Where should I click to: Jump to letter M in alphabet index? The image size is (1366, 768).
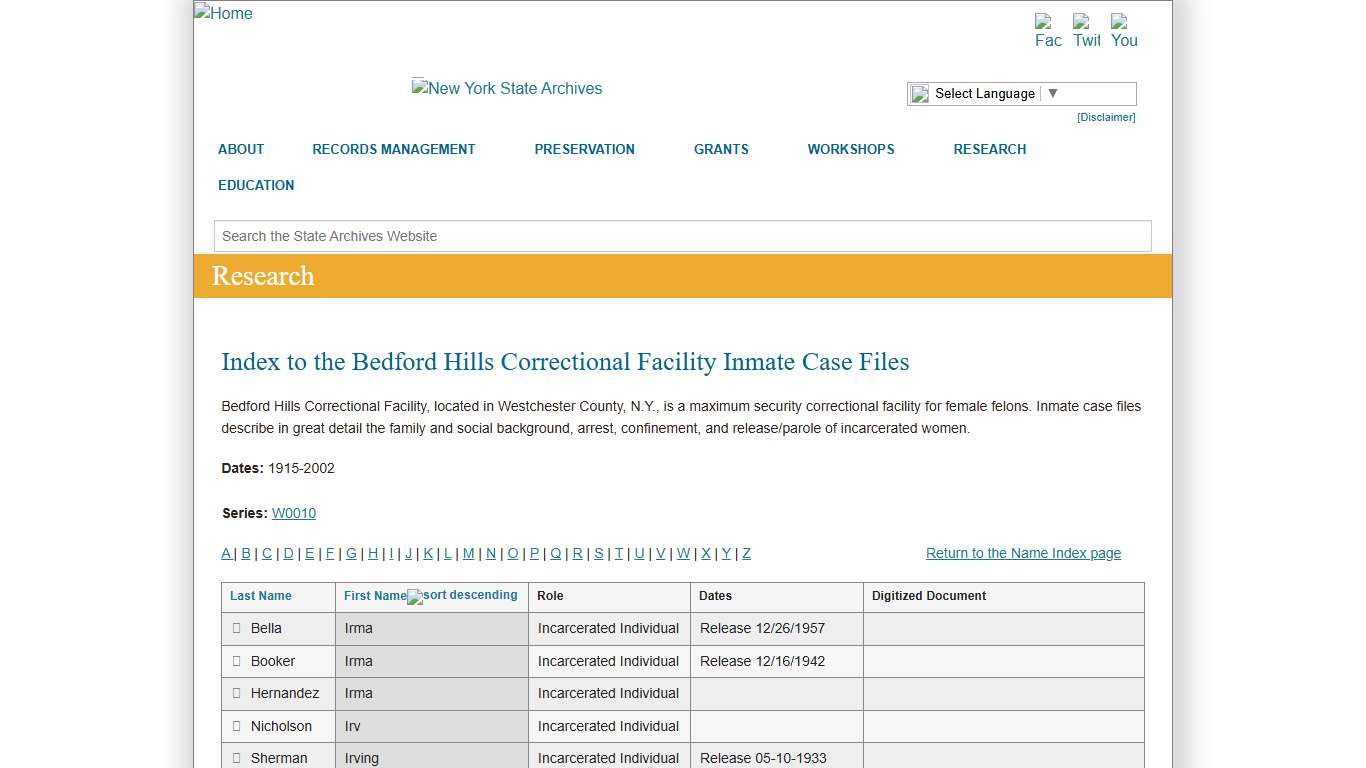click(x=468, y=553)
